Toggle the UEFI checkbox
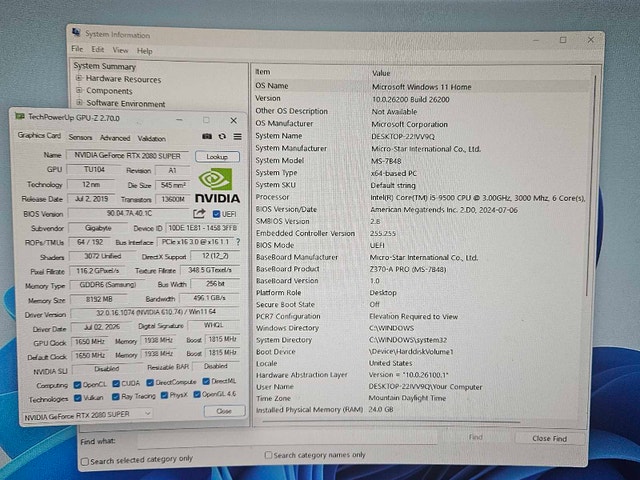640x480 pixels. [216, 214]
